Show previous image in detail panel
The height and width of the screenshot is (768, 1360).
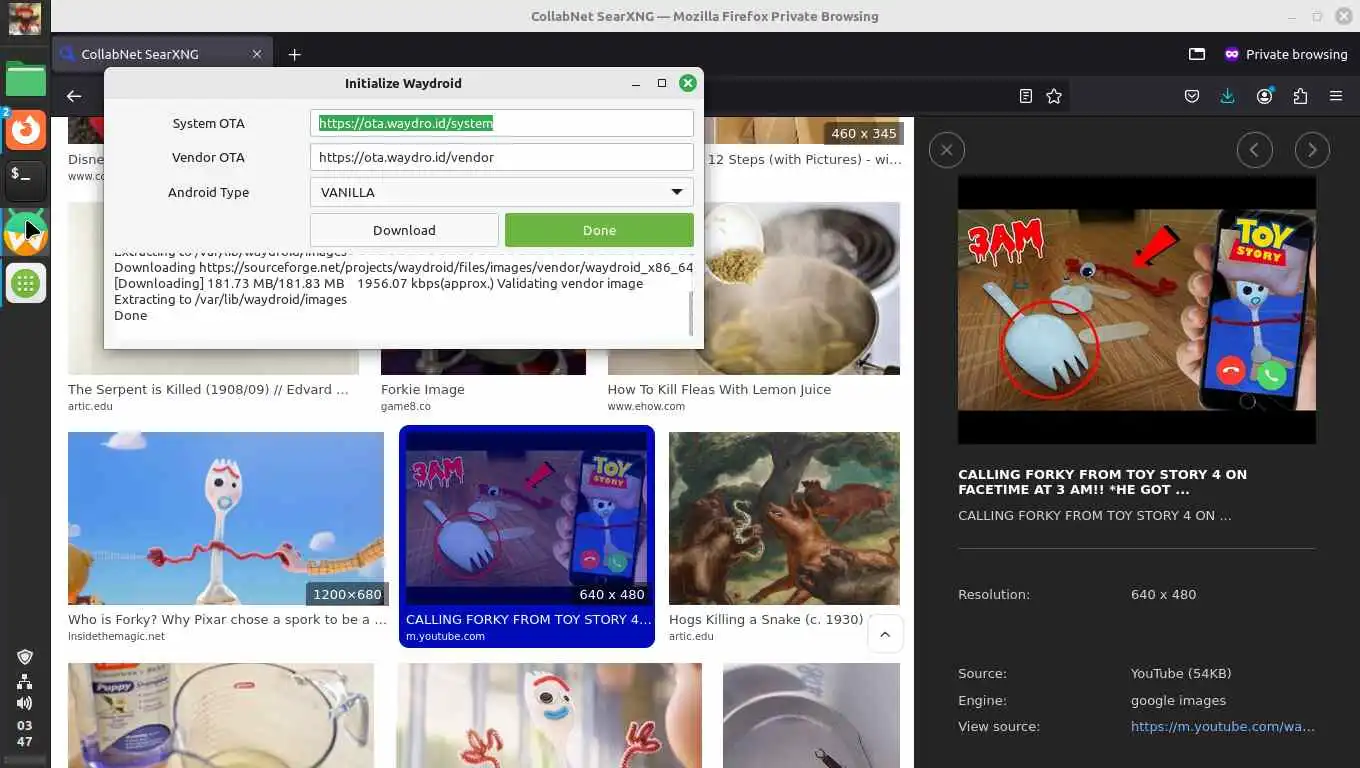tap(1255, 150)
